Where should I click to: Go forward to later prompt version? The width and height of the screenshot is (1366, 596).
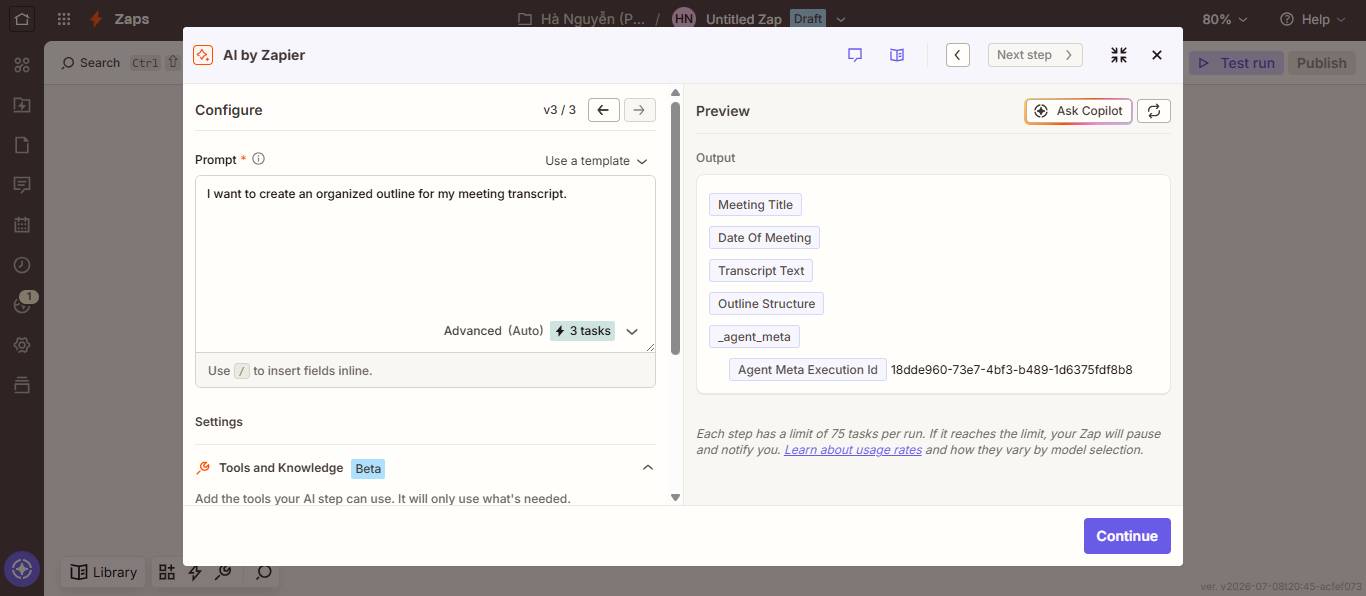pyautogui.click(x=640, y=110)
